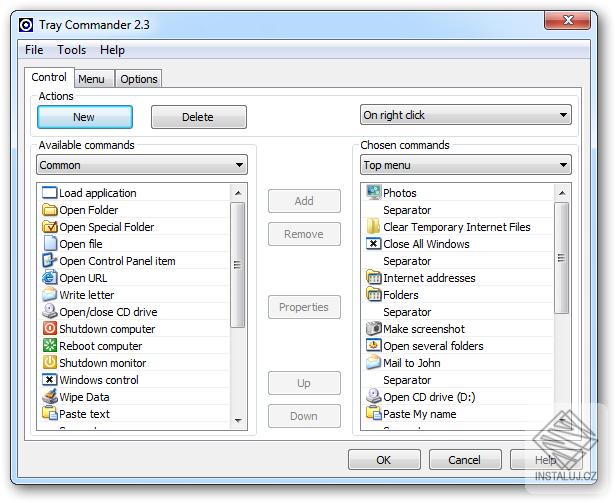The width and height of the screenshot is (616, 503).
Task: Click the New action button
Action: pyautogui.click(x=85, y=117)
